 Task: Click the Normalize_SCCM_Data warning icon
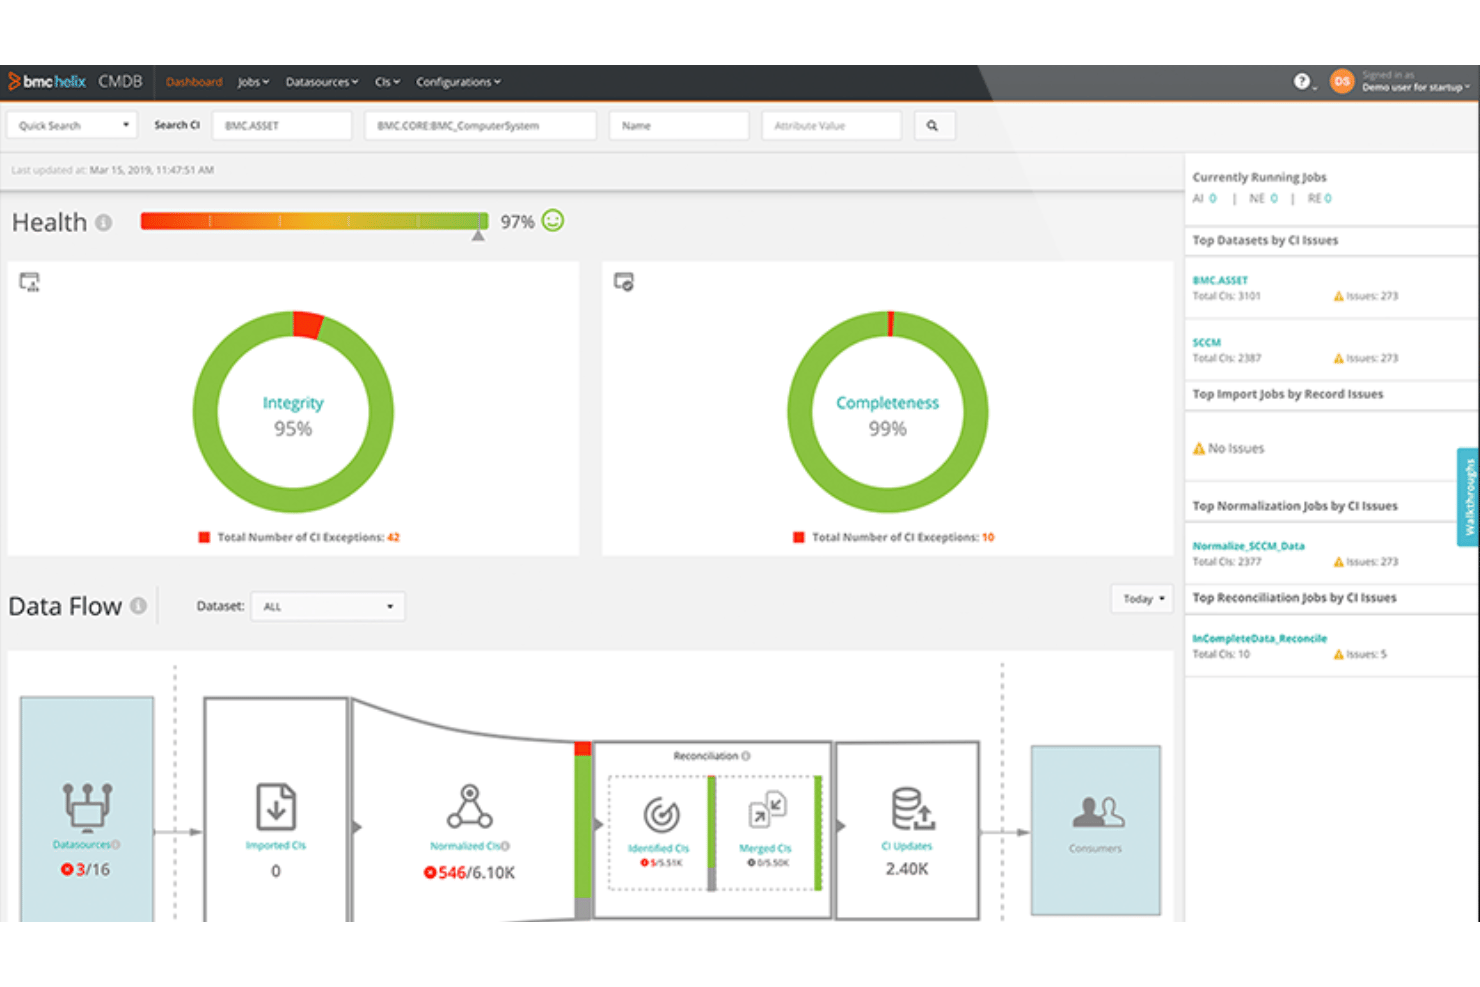[1339, 562]
